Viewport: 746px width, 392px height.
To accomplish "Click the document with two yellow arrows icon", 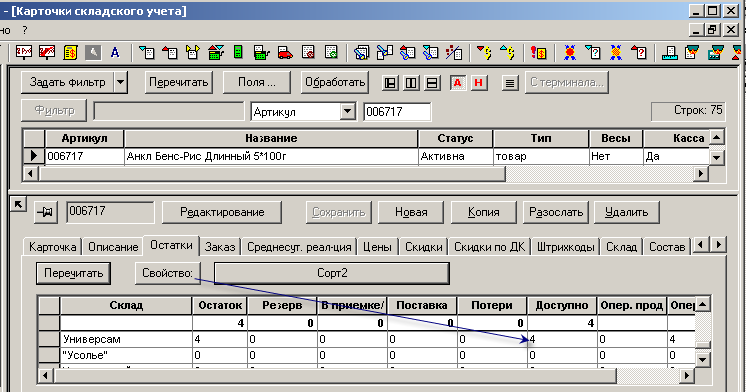I will tap(193, 52).
